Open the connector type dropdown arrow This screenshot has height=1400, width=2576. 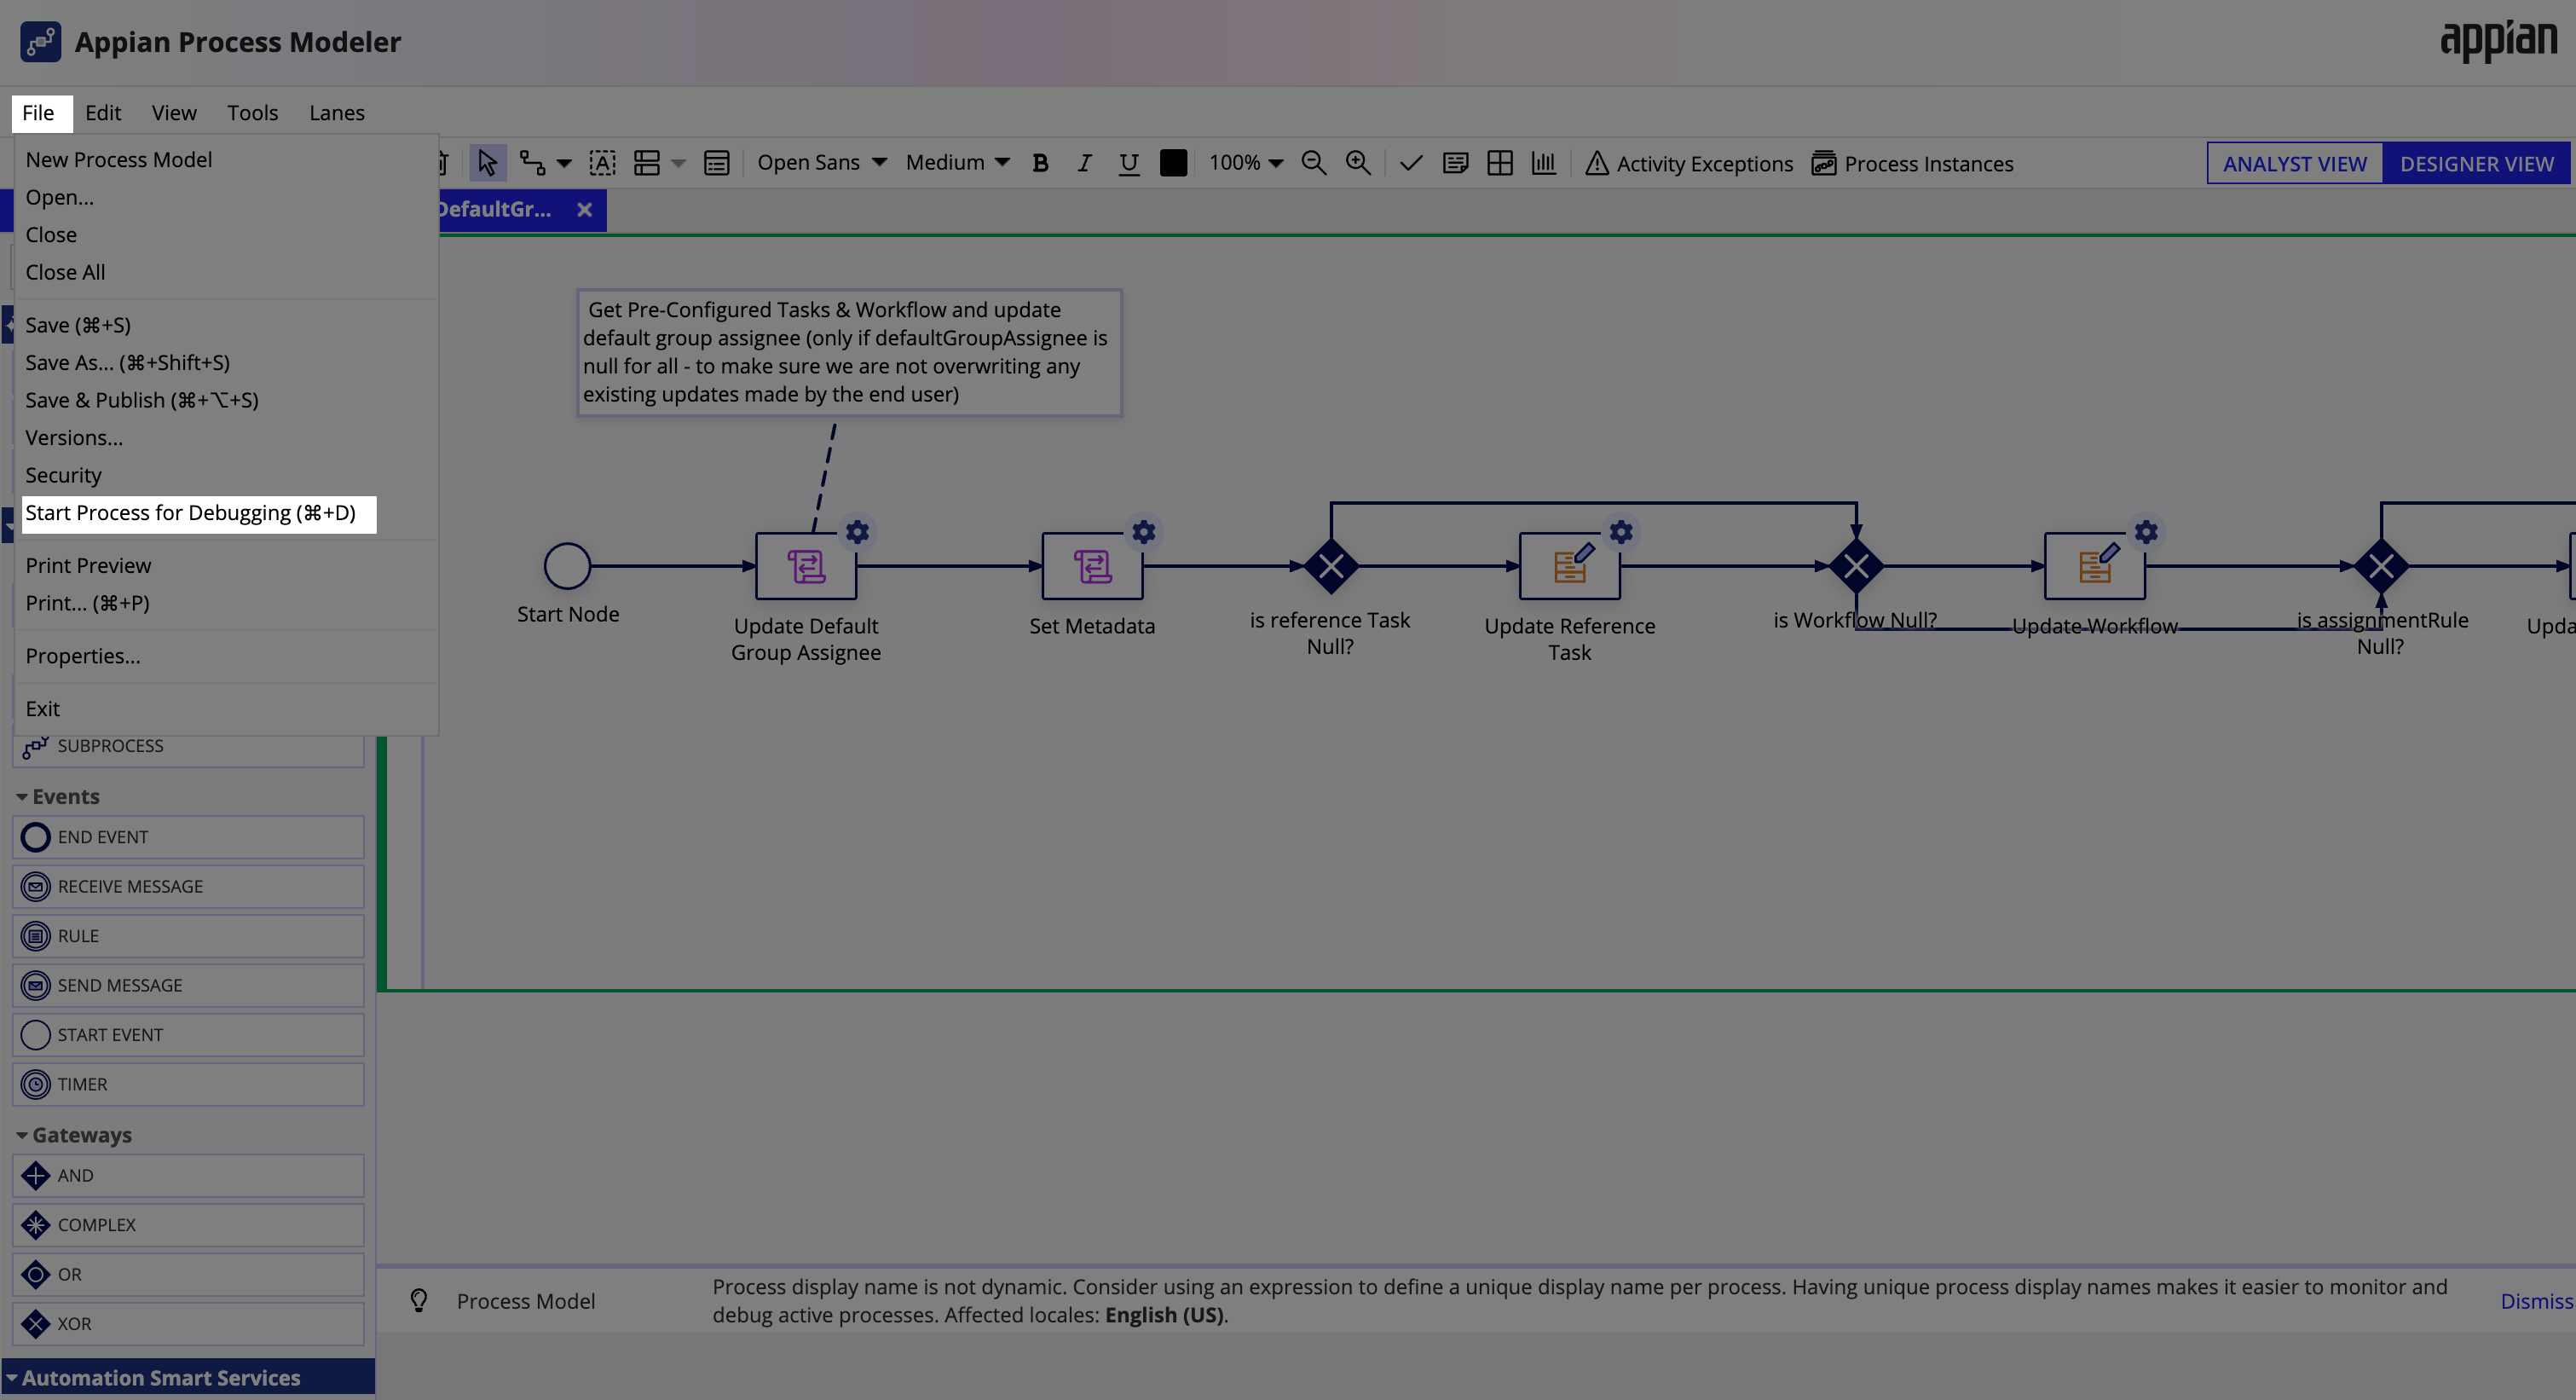tap(564, 163)
